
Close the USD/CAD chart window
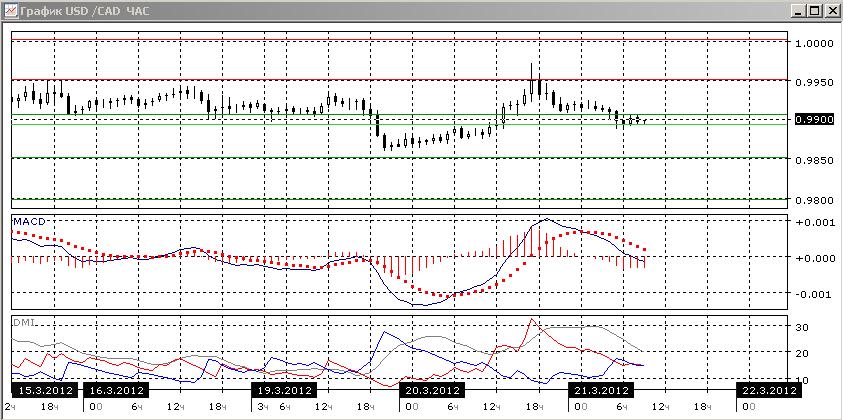[x=831, y=10]
